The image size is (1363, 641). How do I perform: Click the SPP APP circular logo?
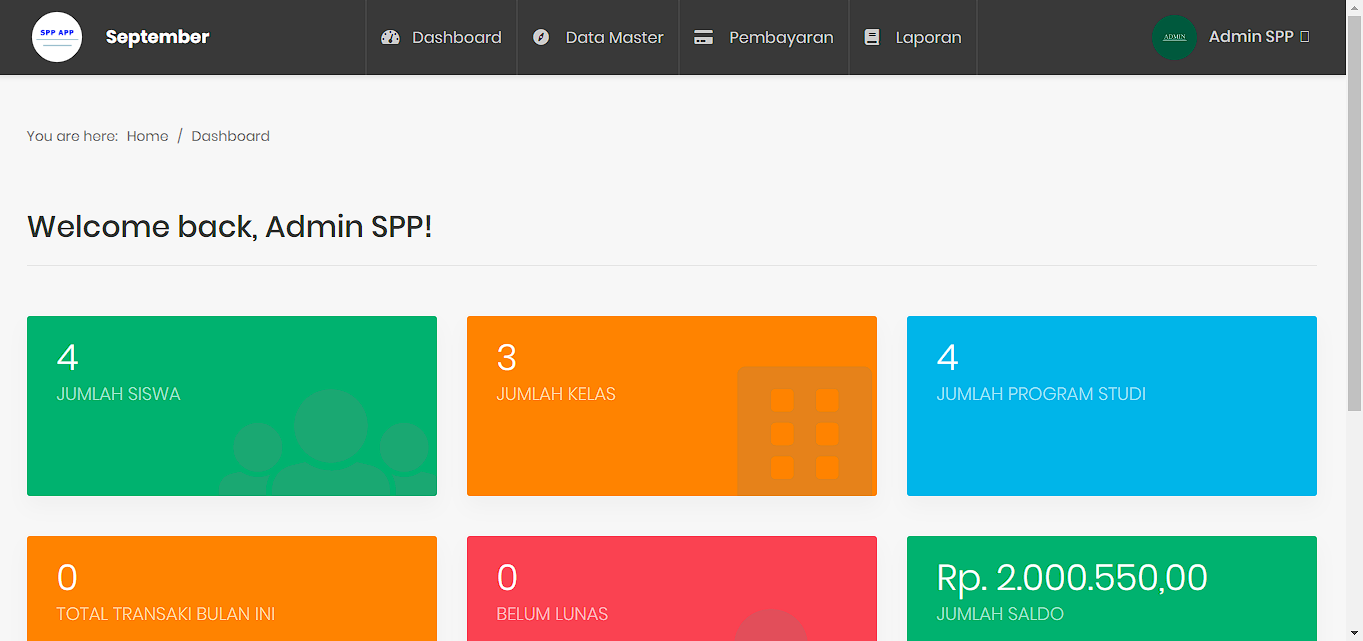pyautogui.click(x=57, y=37)
